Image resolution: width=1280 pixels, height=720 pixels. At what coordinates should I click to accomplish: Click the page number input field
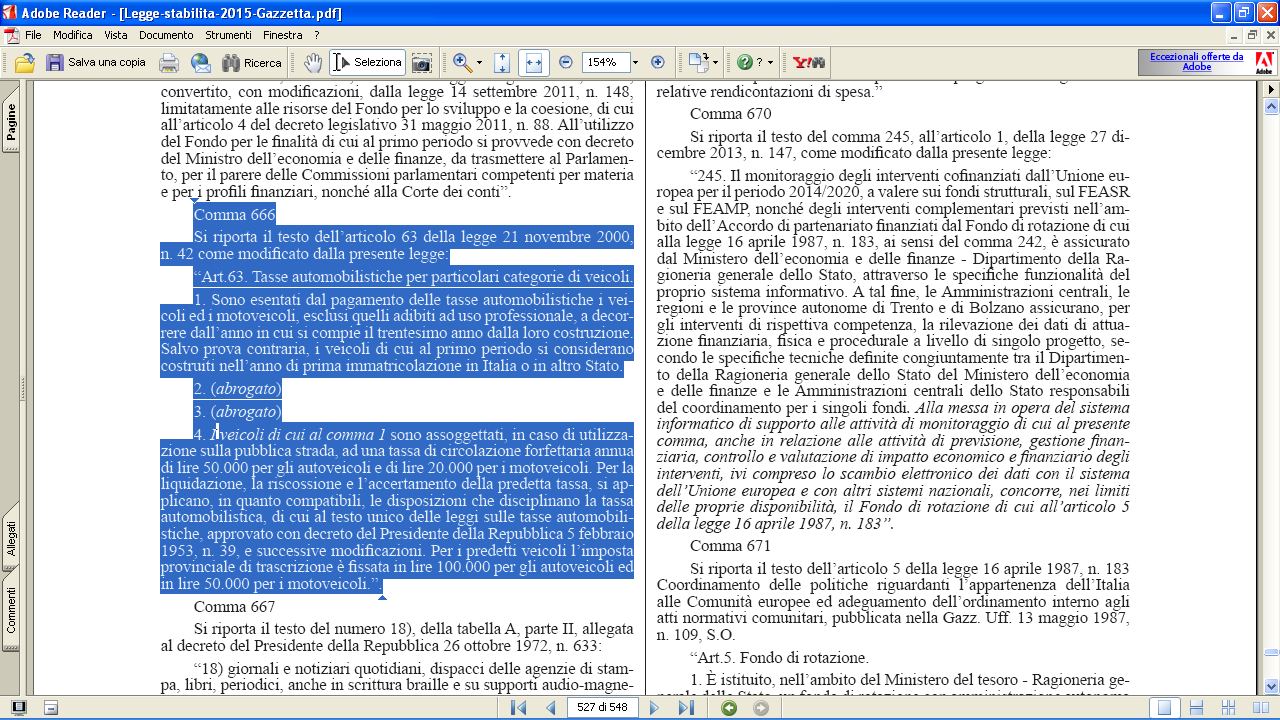point(603,708)
